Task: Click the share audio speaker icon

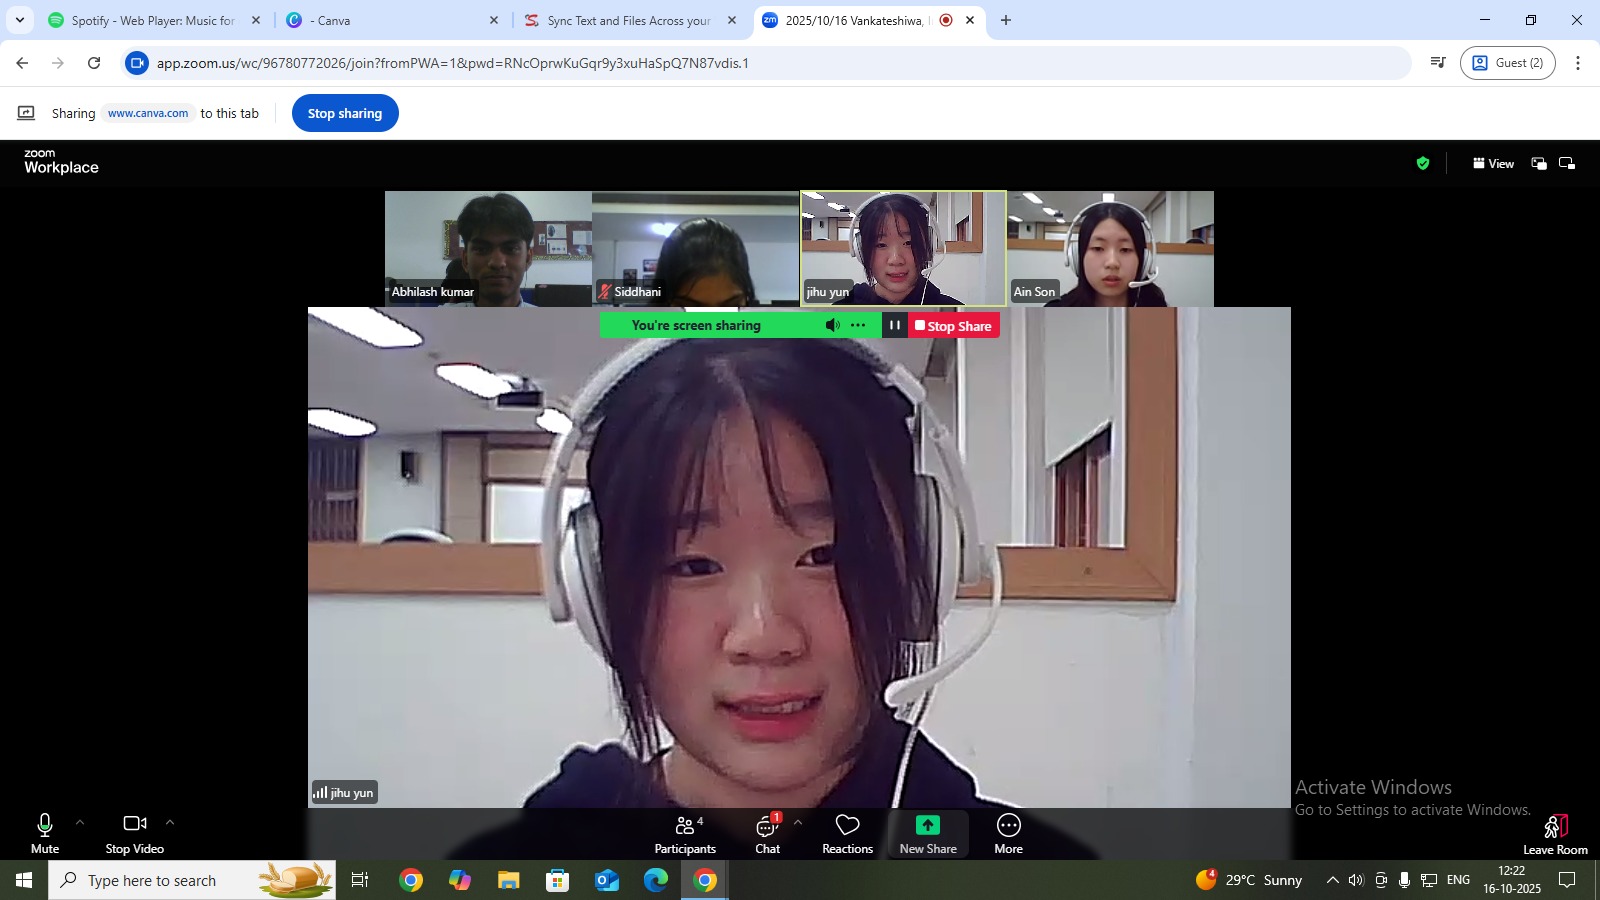Action: click(x=832, y=325)
